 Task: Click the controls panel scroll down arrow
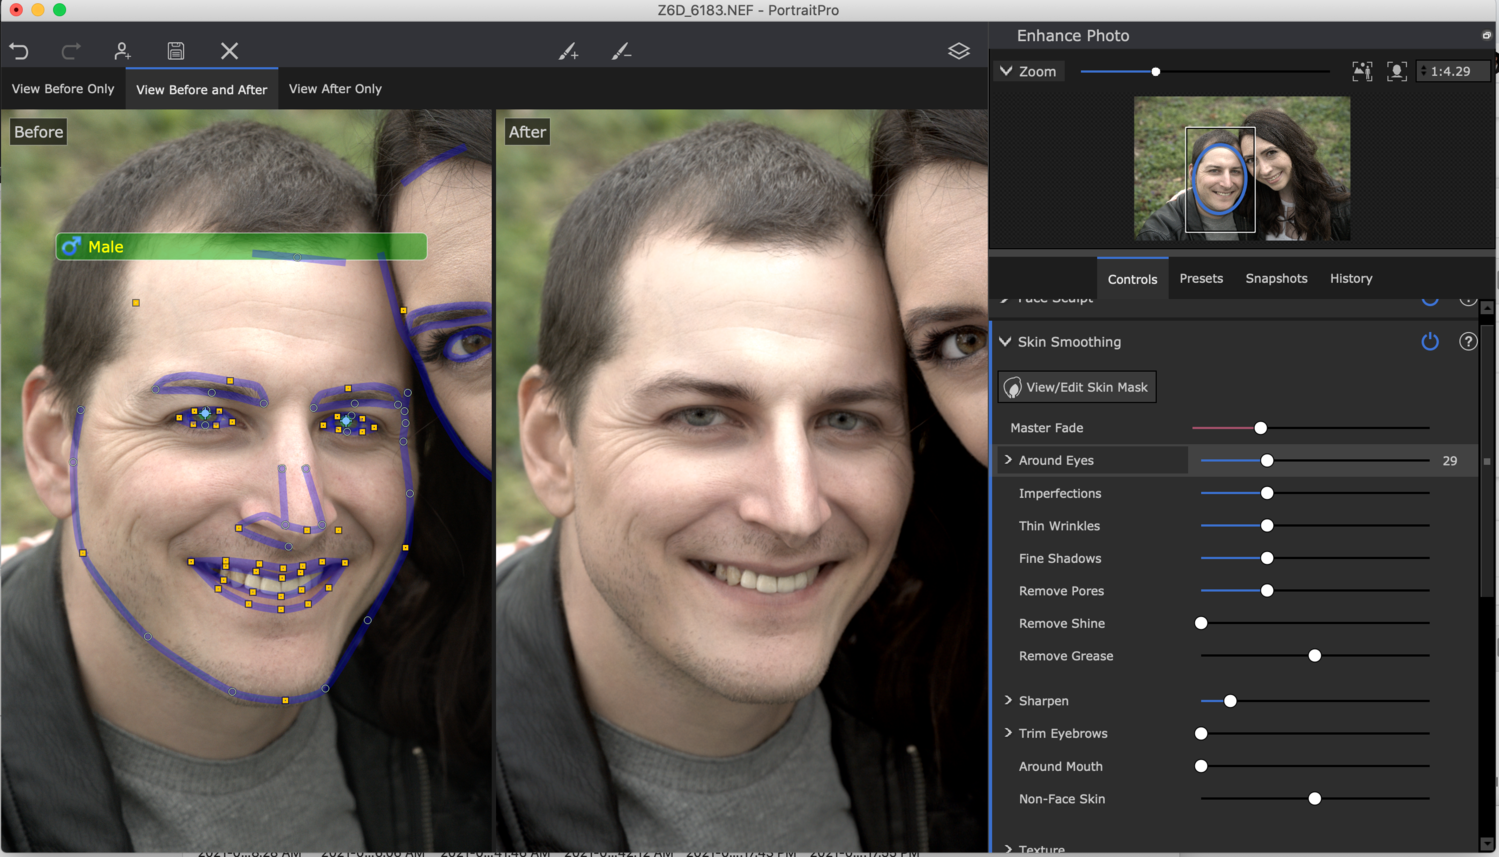[1487, 843]
